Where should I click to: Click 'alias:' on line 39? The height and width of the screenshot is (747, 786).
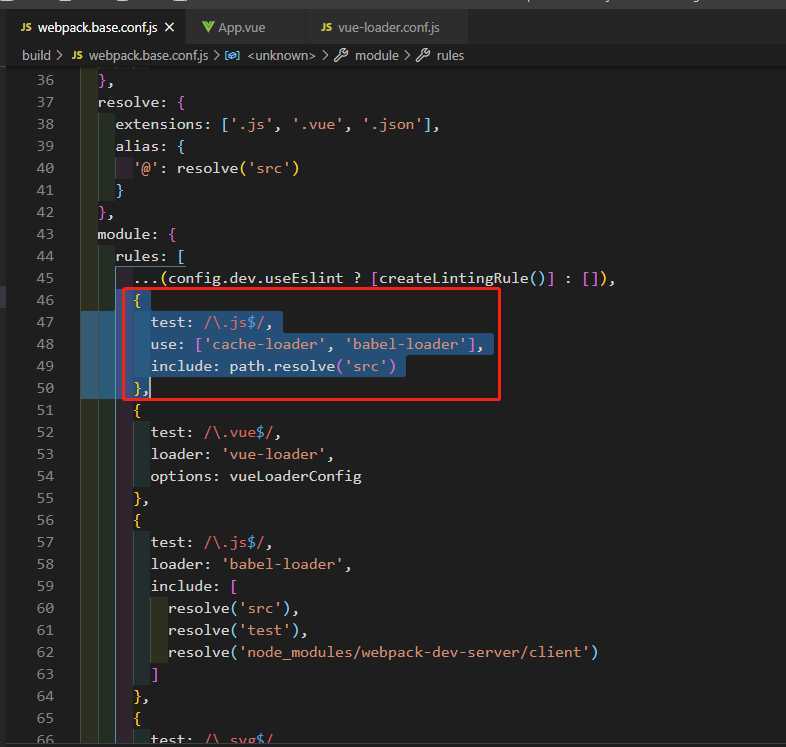pos(141,146)
